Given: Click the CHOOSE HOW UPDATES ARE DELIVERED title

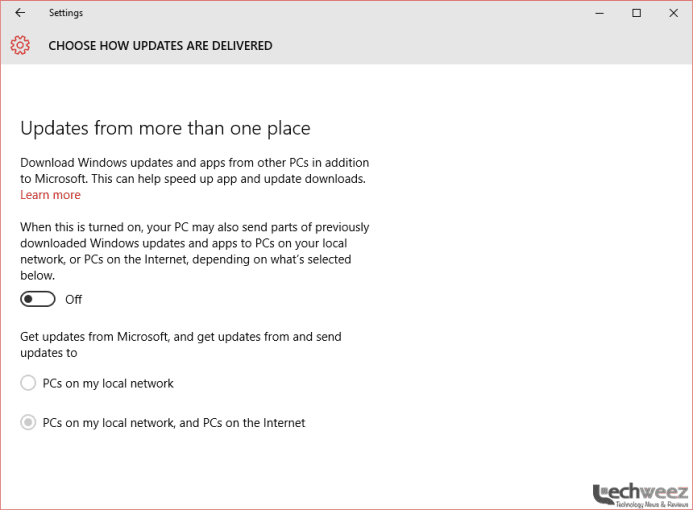Looking at the screenshot, I should 160,46.
